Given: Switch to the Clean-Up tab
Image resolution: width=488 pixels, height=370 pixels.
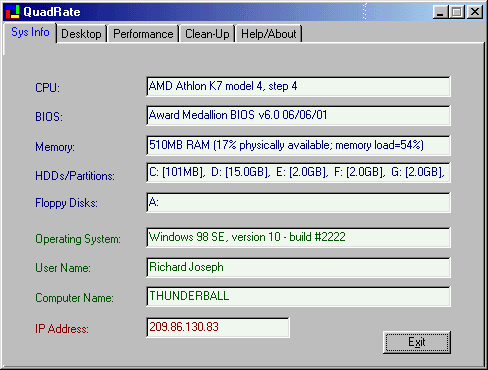Looking at the screenshot, I should coord(207,34).
